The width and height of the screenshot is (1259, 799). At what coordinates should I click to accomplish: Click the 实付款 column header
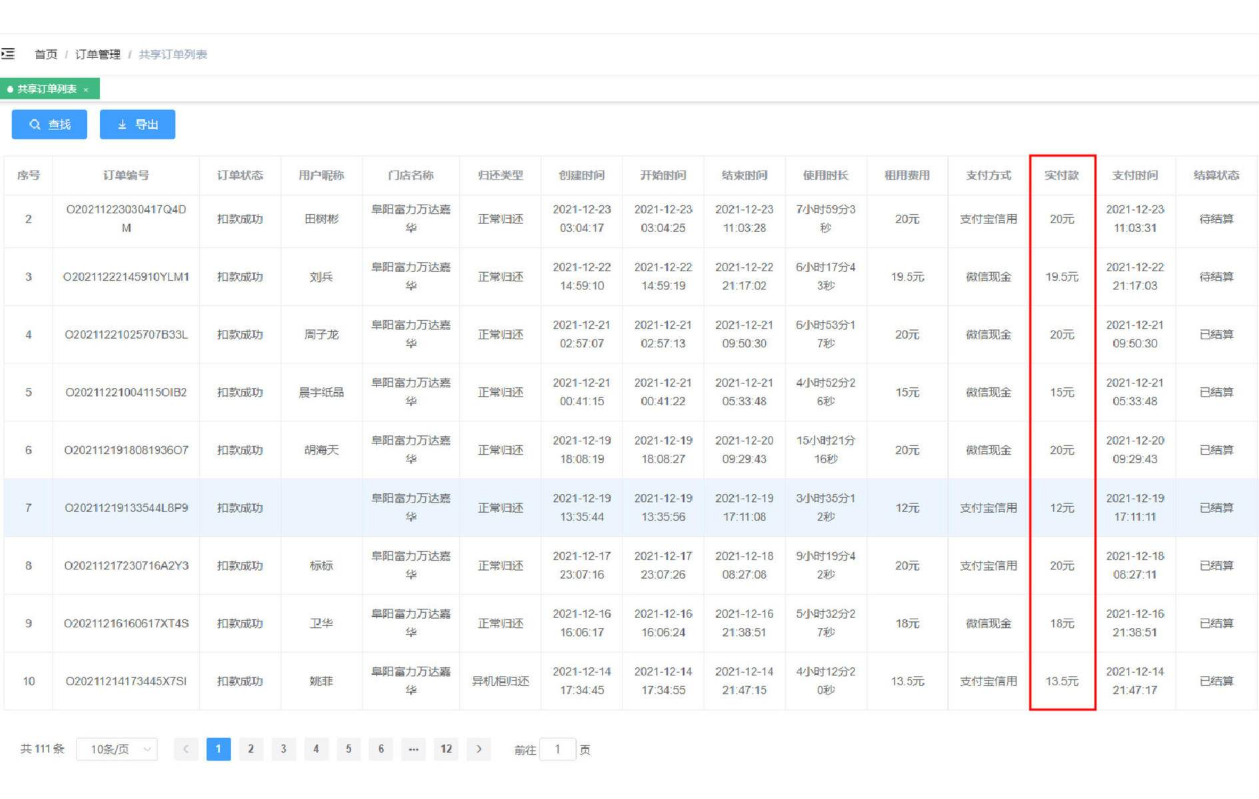pyautogui.click(x=1062, y=175)
